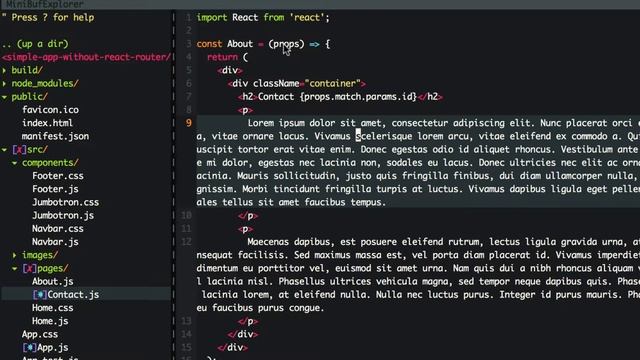
Task: Open Home.js file
Action: 50,321
